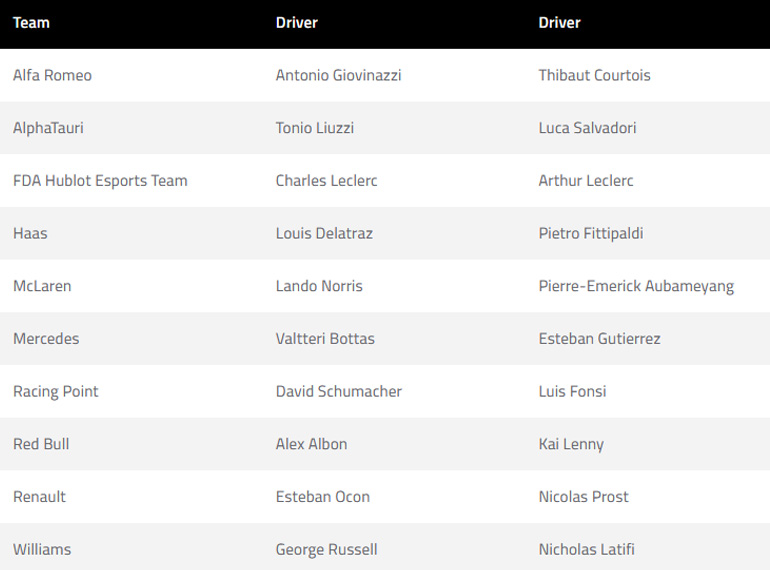
Task: Click on Luca Salvadori
Action: 587,128
